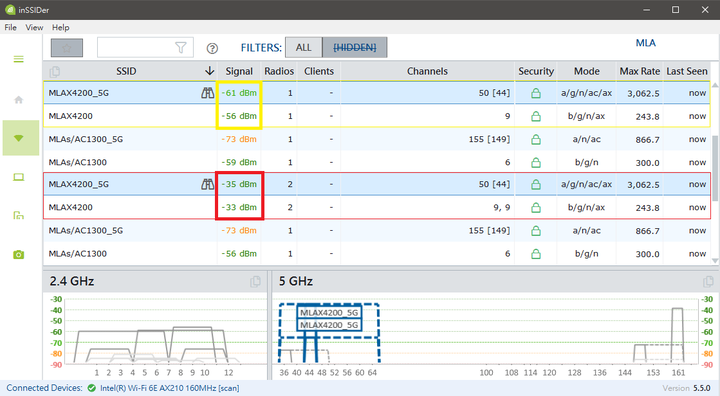Image resolution: width=720 pixels, height=396 pixels.
Task: Click the filter text input field
Action: (x=136, y=47)
